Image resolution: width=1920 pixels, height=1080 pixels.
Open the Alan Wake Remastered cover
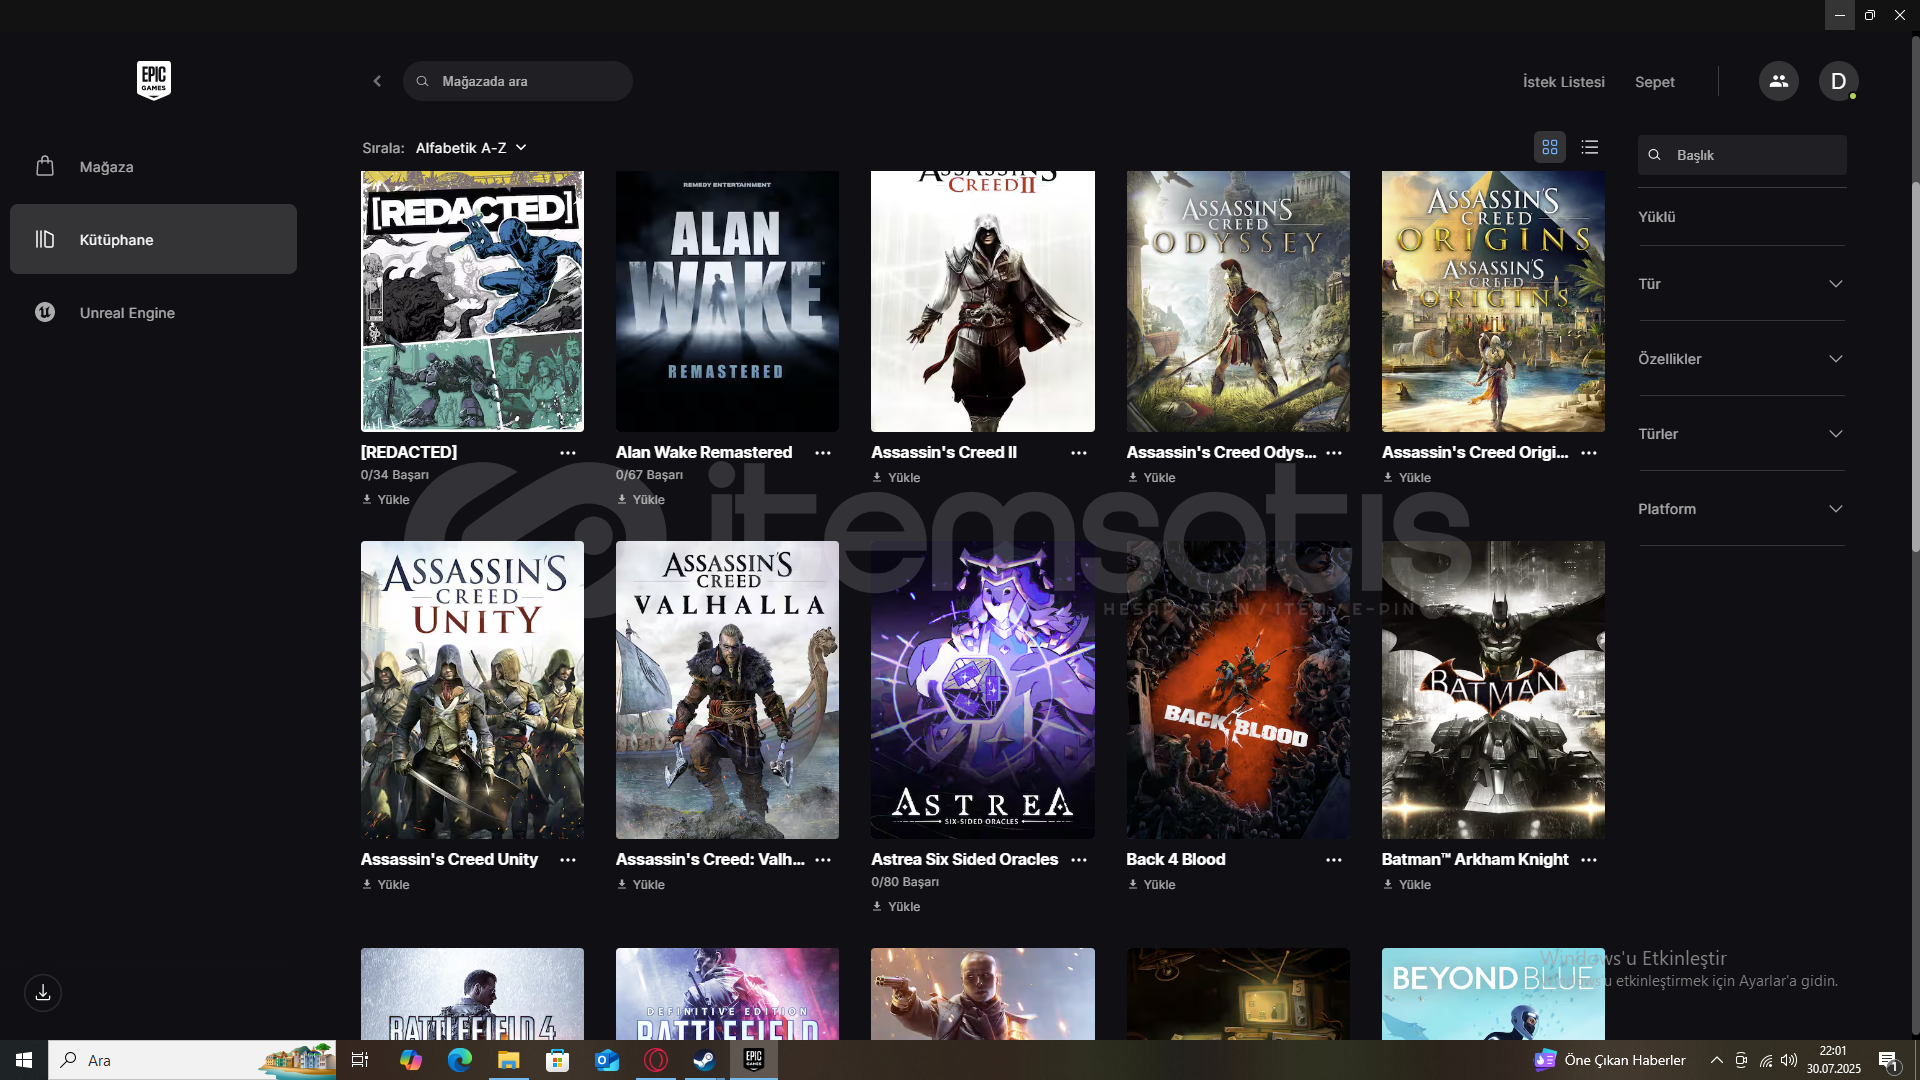(727, 301)
